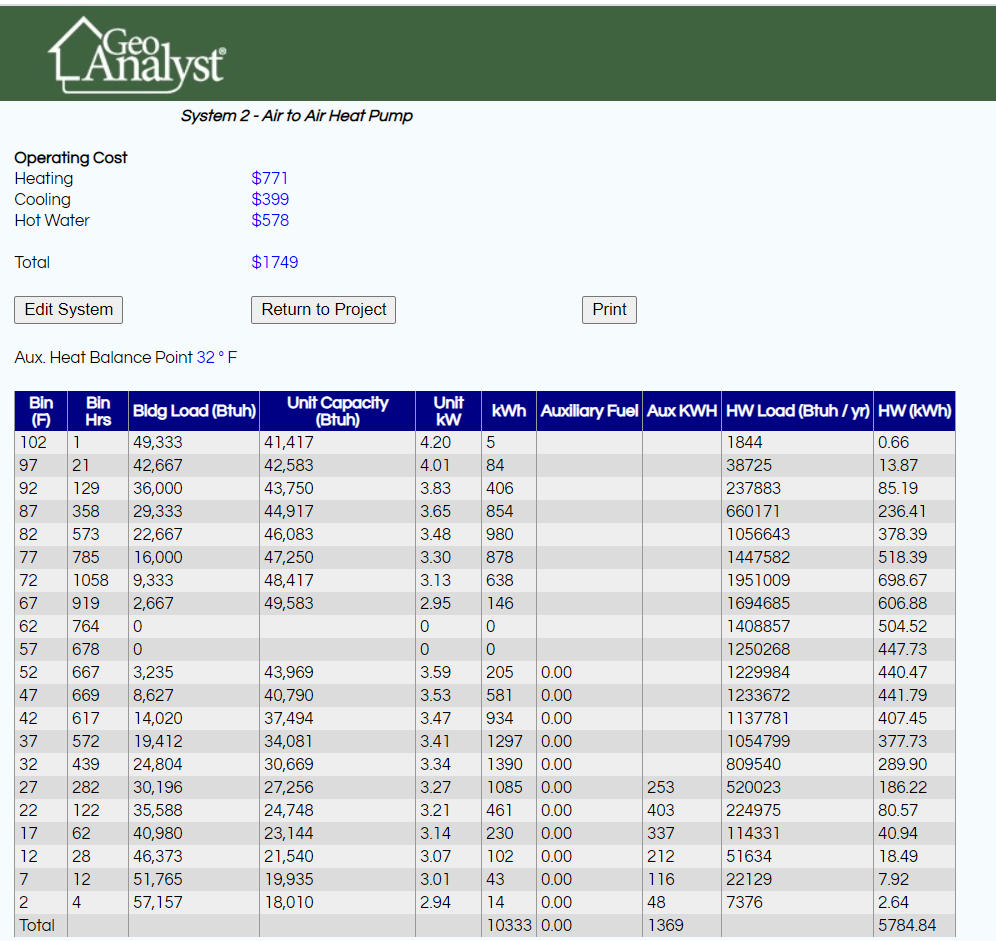Screen dimensions: 996x941
Task: Click total kWh value 10333
Action: [509, 925]
